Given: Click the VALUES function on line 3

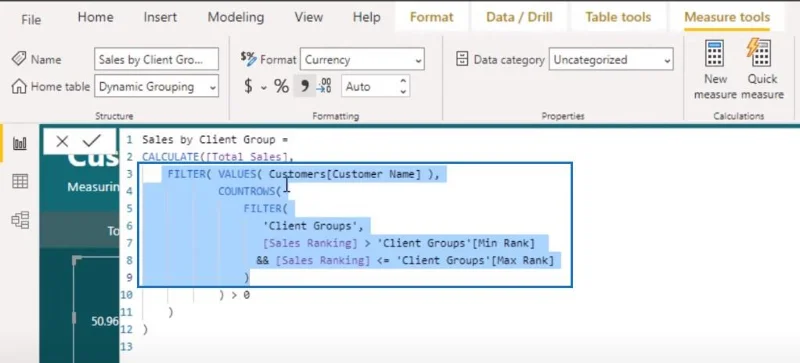Looking at the screenshot, I should (x=237, y=175).
